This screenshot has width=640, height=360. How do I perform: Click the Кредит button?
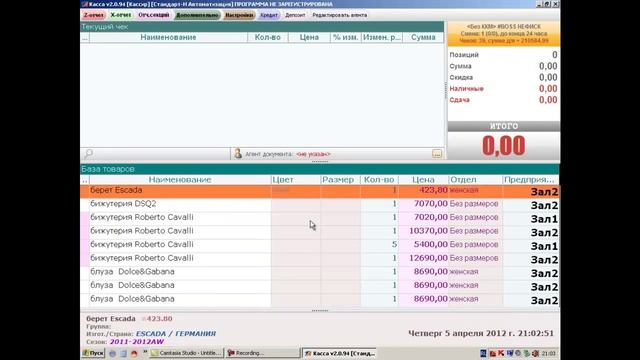click(x=269, y=15)
